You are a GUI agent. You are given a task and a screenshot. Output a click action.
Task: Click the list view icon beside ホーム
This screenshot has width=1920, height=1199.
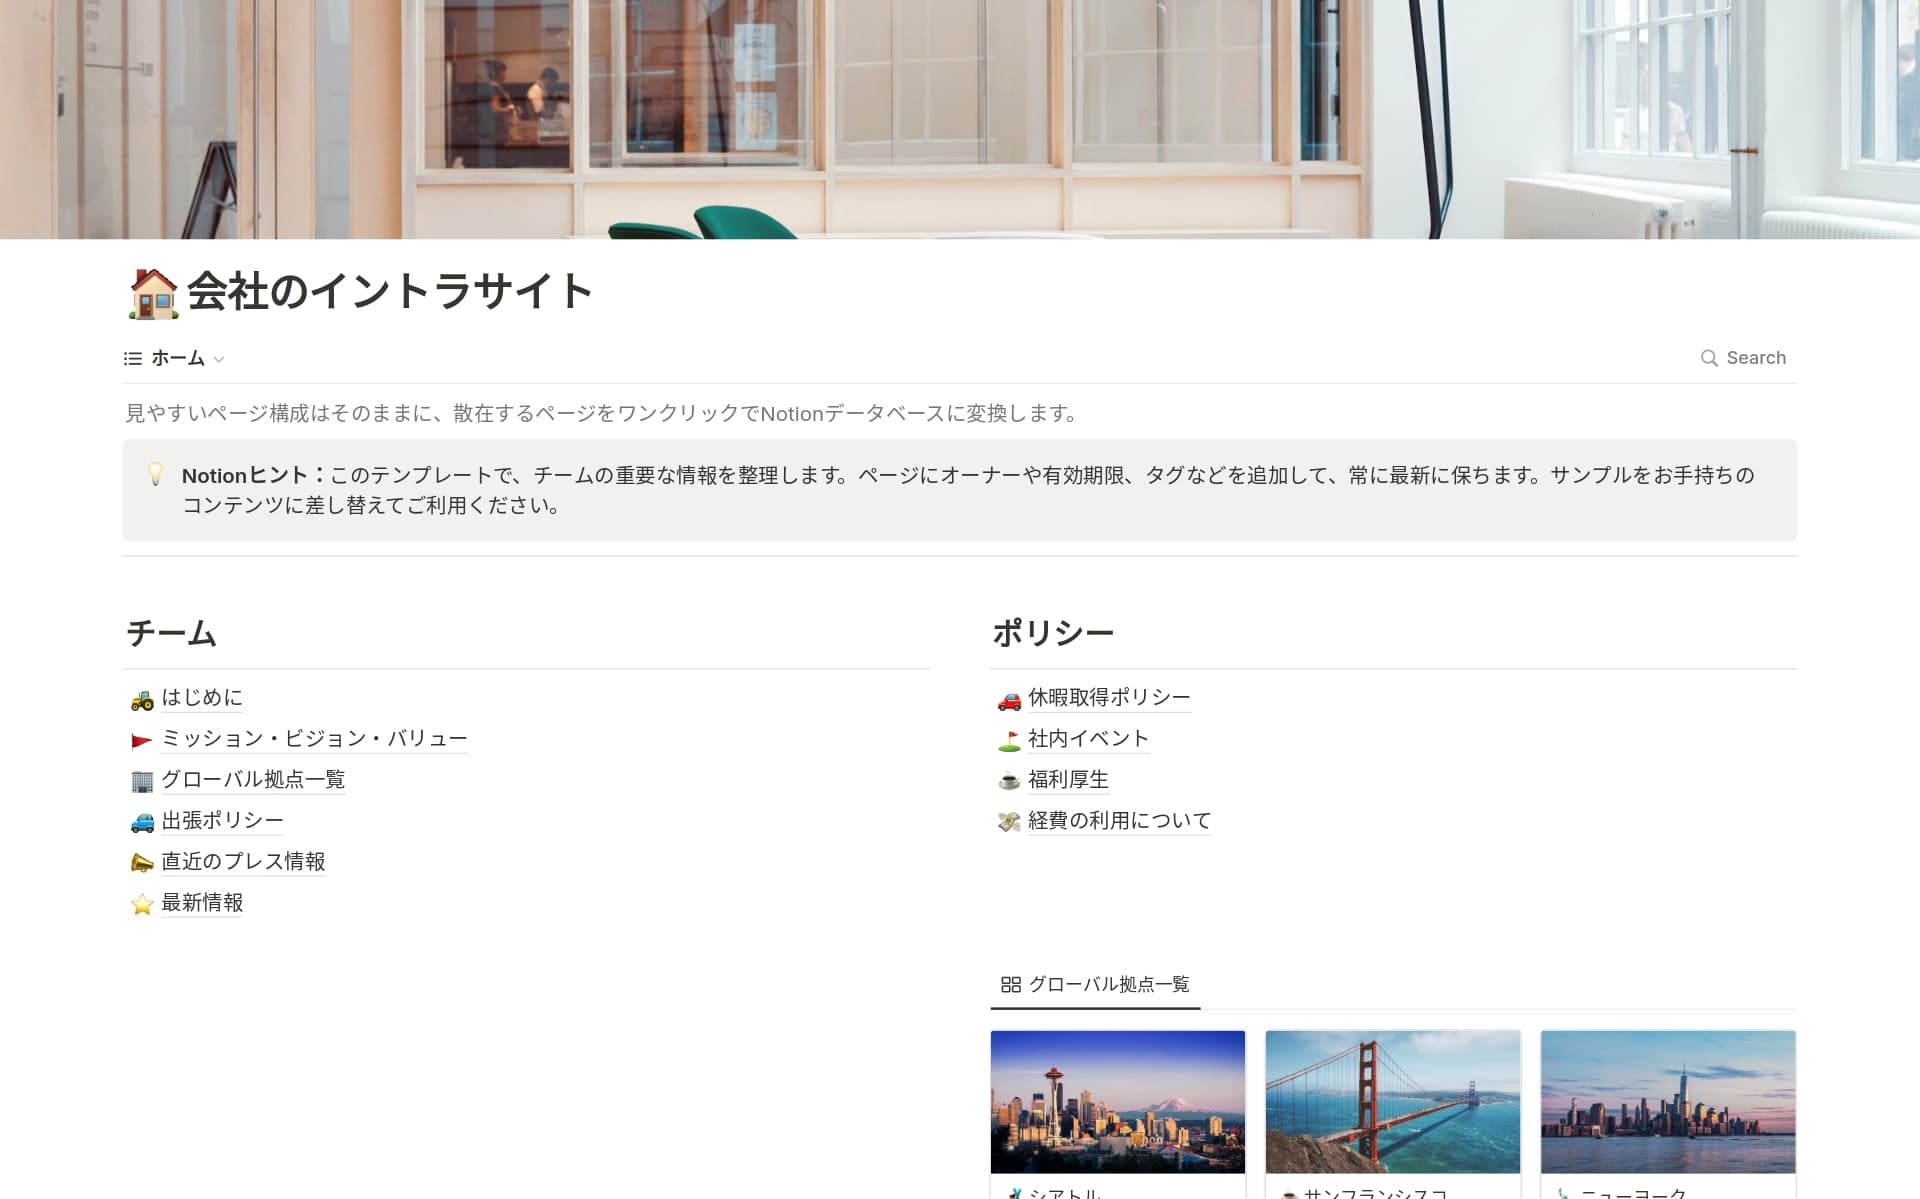133,358
